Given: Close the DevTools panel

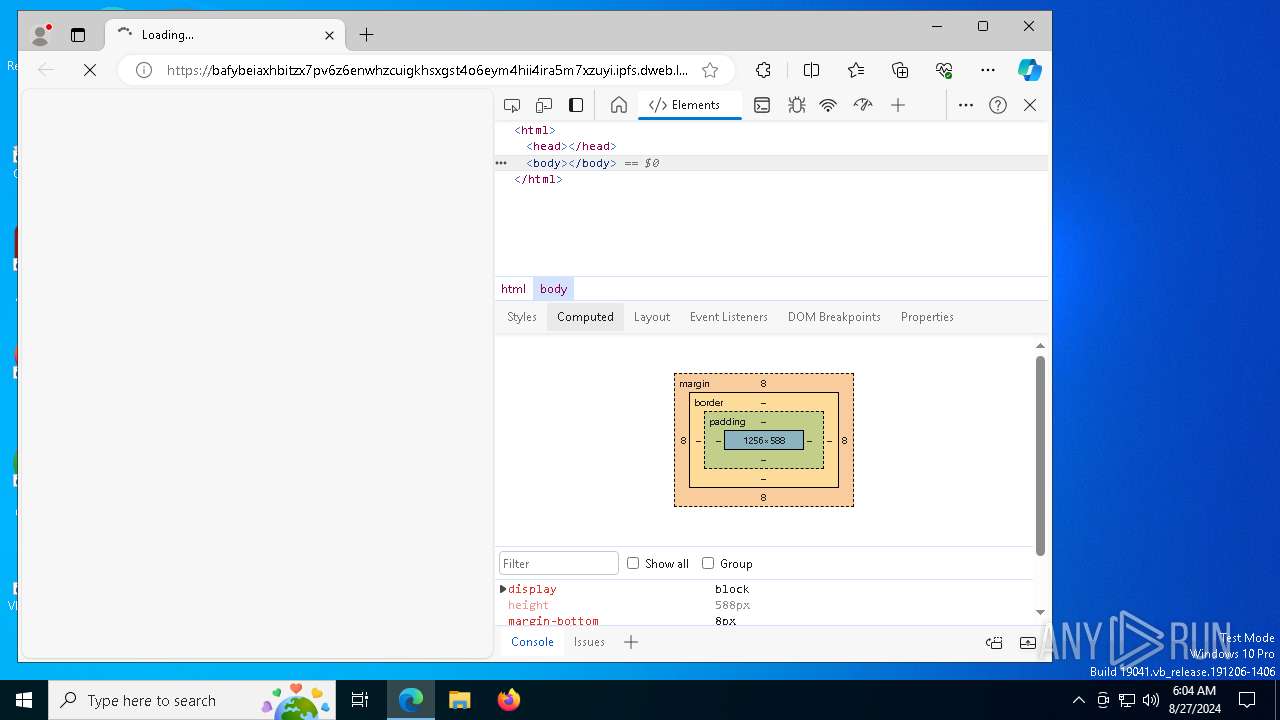Looking at the screenshot, I should click(1030, 105).
